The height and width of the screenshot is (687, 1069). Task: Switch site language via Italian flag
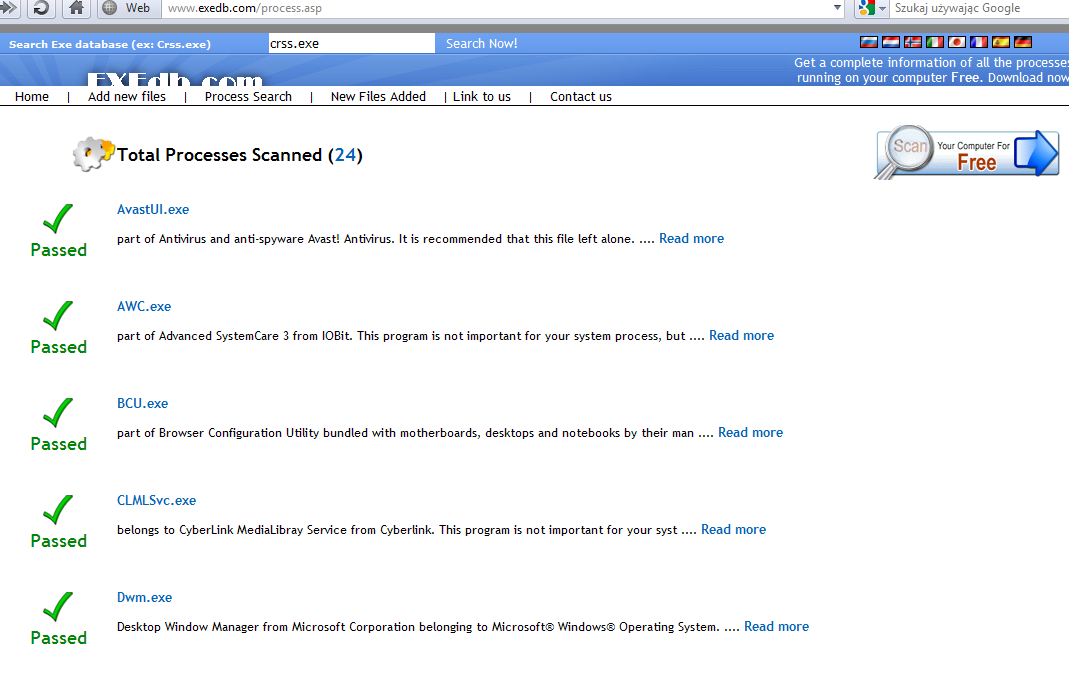(935, 42)
